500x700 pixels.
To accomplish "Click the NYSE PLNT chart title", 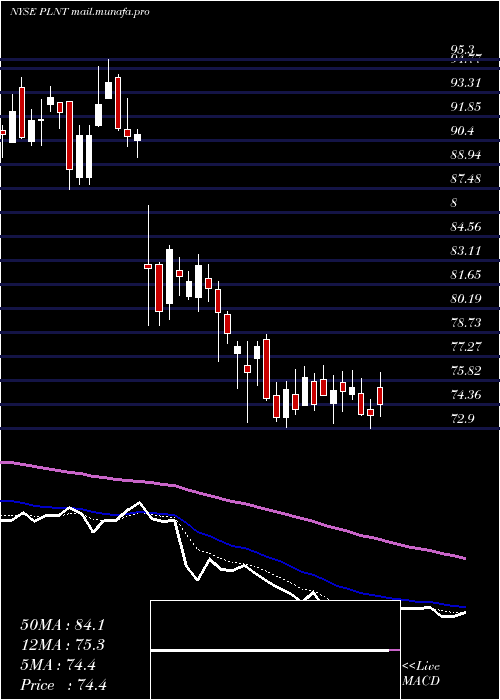I will pyautogui.click(x=79, y=12).
